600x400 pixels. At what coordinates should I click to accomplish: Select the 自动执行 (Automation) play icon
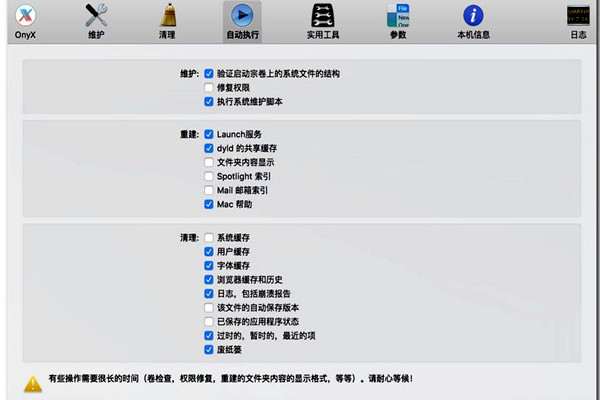(241, 16)
